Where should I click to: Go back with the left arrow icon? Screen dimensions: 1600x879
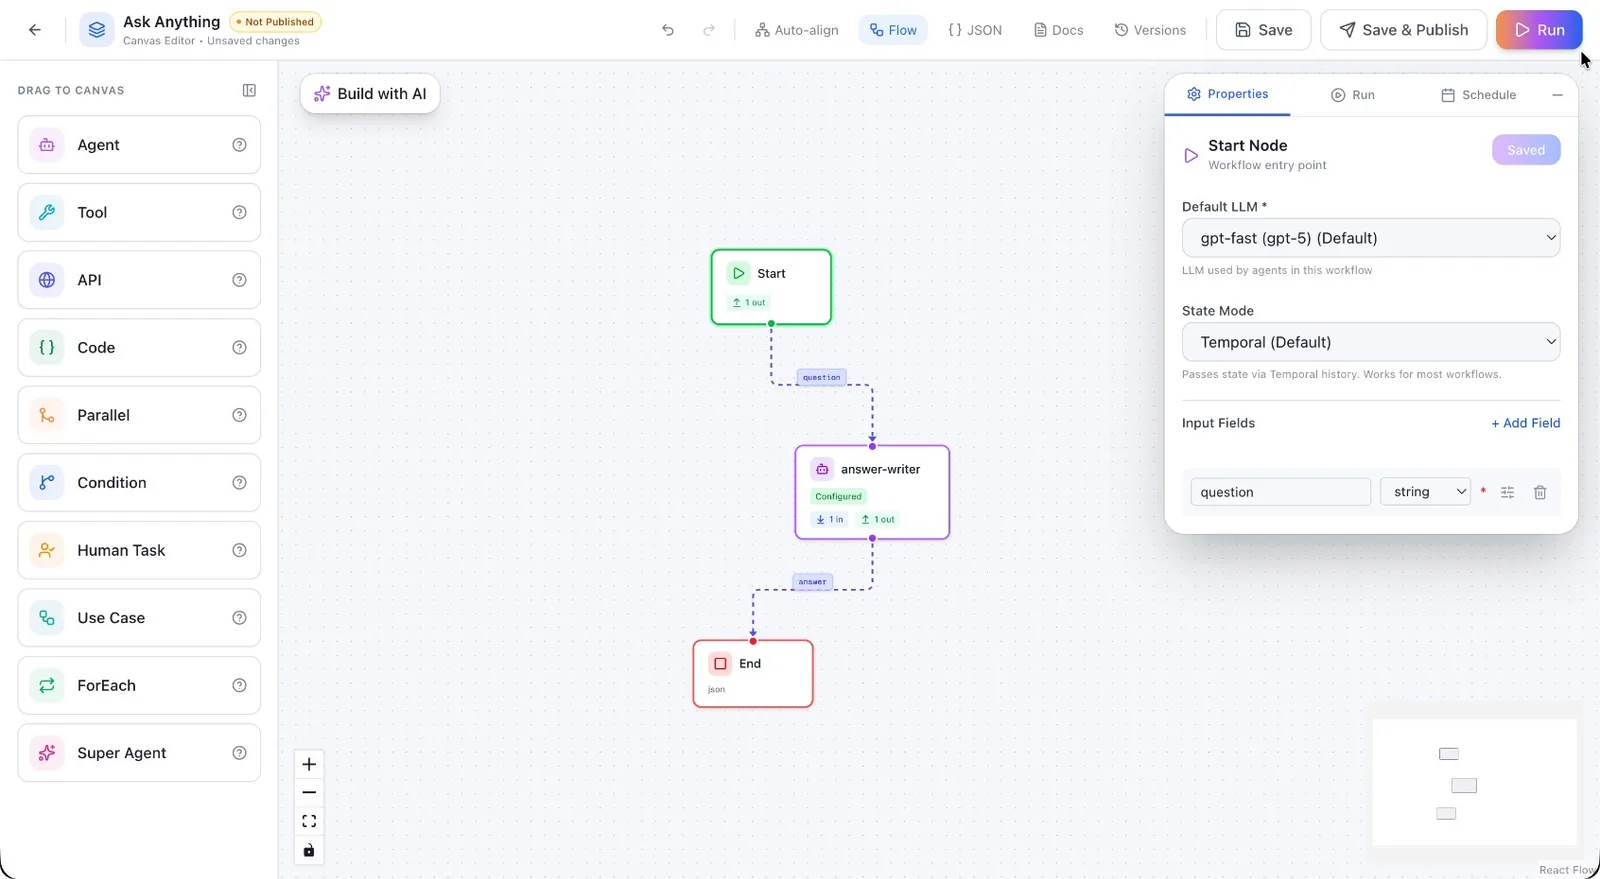click(x=35, y=30)
